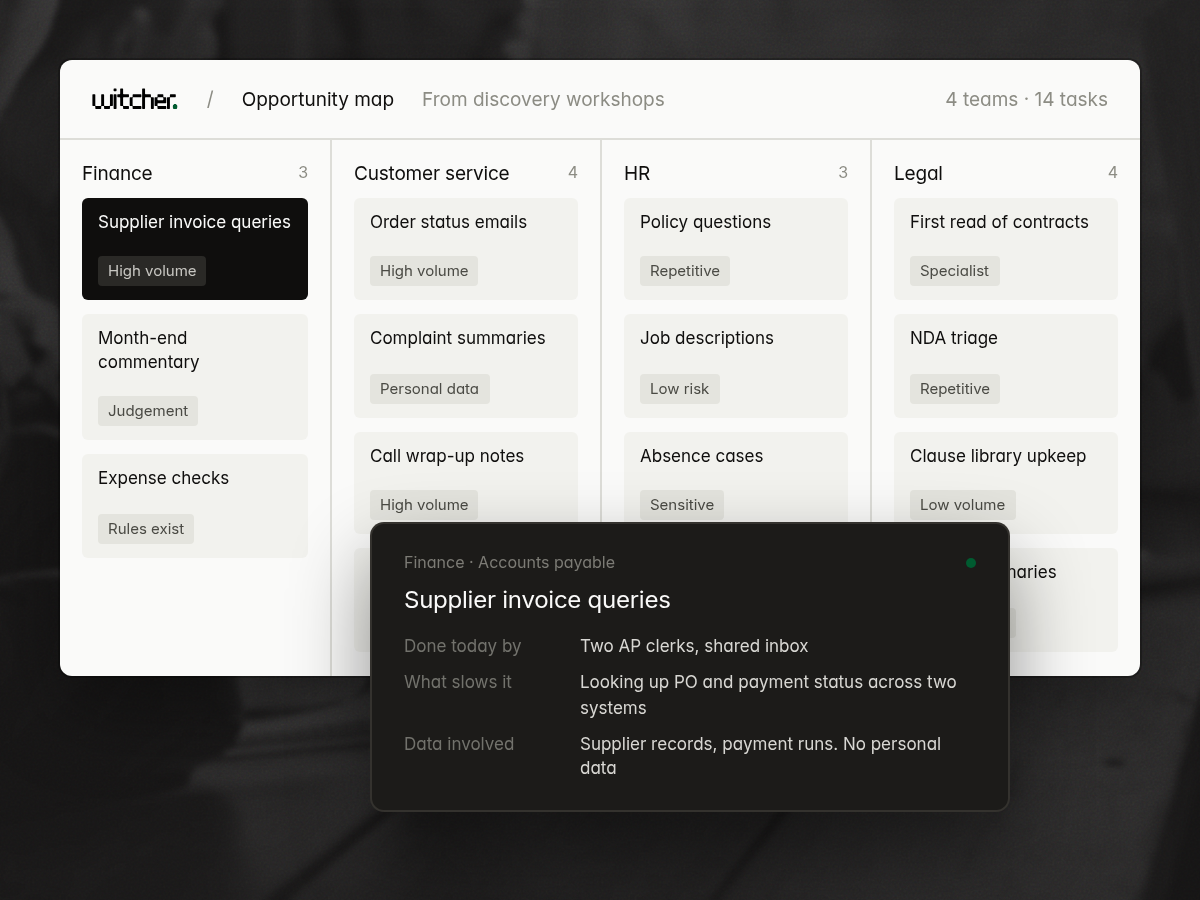Click the Judgement tag
This screenshot has width=1200, height=900.
tap(148, 411)
